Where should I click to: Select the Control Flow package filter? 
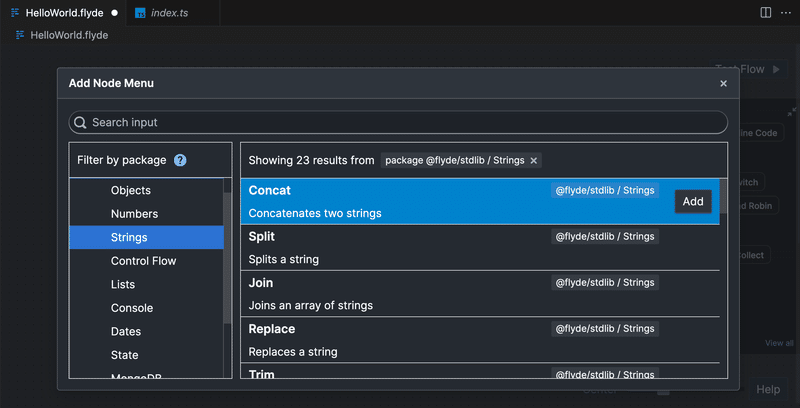tap(143, 261)
